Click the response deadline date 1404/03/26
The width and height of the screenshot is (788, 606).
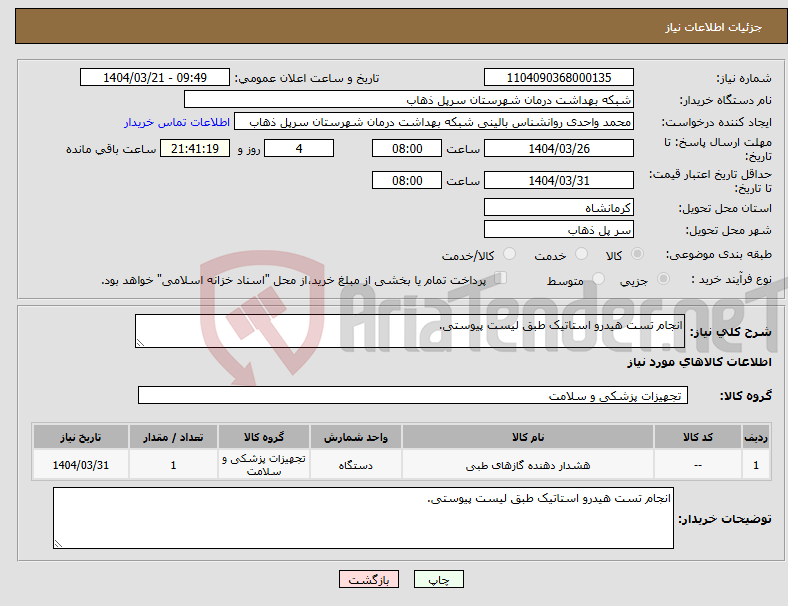(559, 148)
